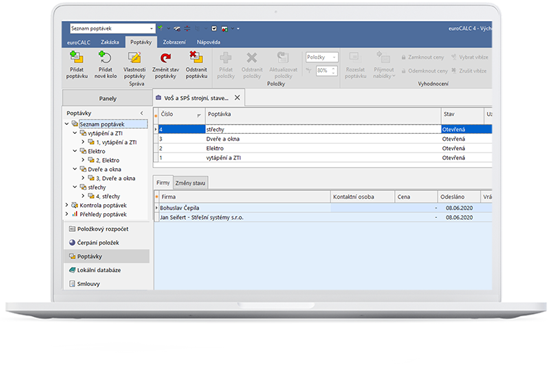Click the Přidat poptávku ribbon icon
550x382 pixels.
click(77, 57)
